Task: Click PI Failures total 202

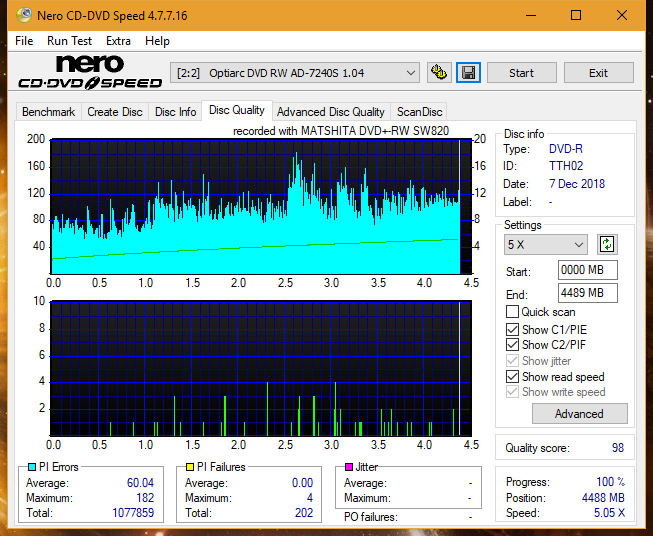Action: (304, 513)
